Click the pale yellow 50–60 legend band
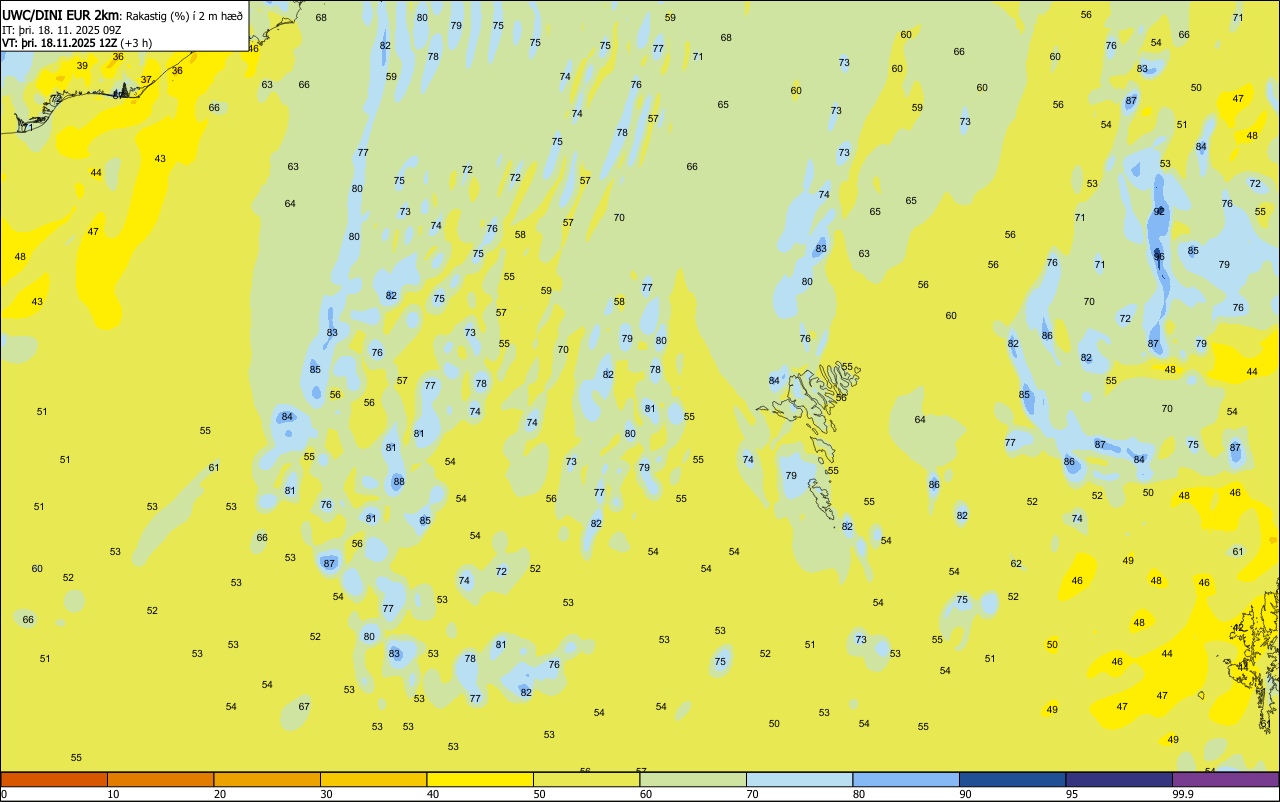The height and width of the screenshot is (802, 1280). (586, 779)
